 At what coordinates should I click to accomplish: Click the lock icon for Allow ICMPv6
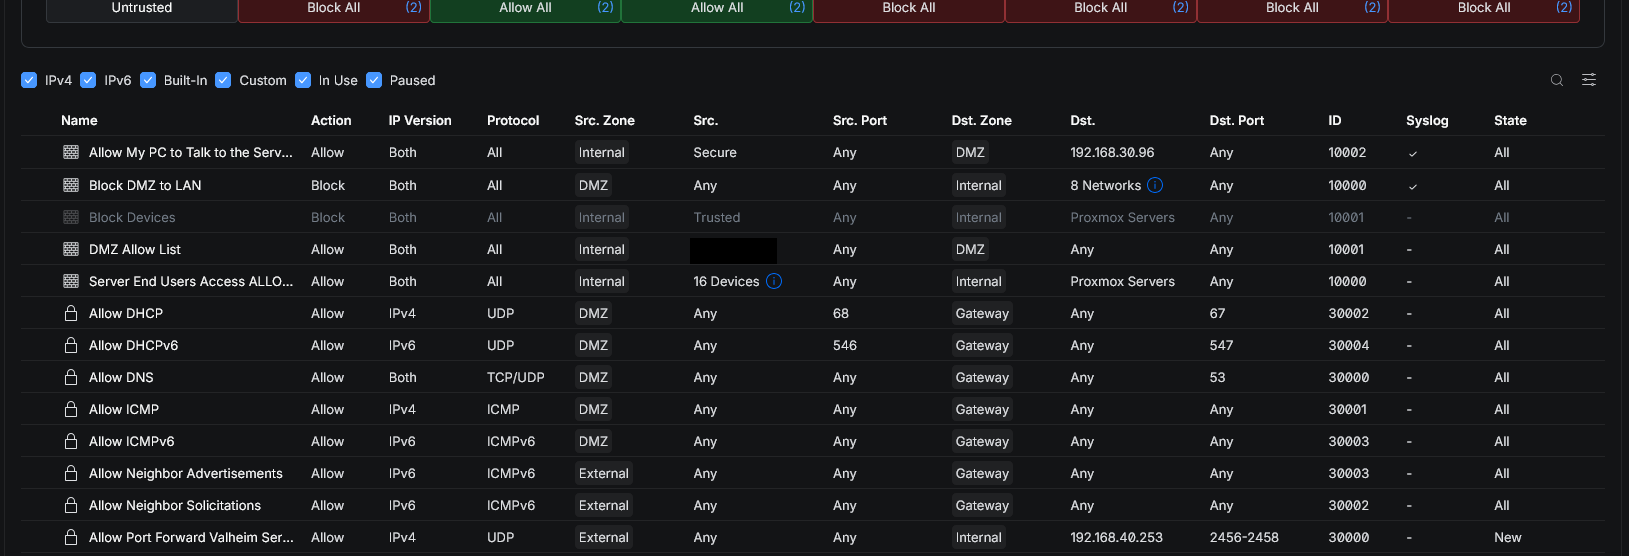[x=71, y=441]
